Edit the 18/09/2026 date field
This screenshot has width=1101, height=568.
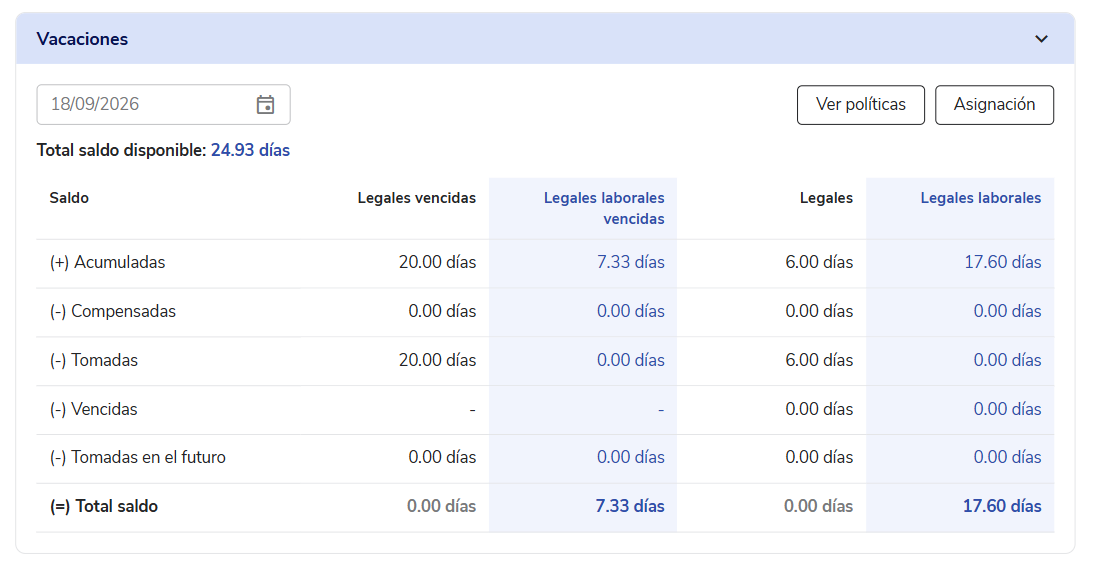(163, 105)
